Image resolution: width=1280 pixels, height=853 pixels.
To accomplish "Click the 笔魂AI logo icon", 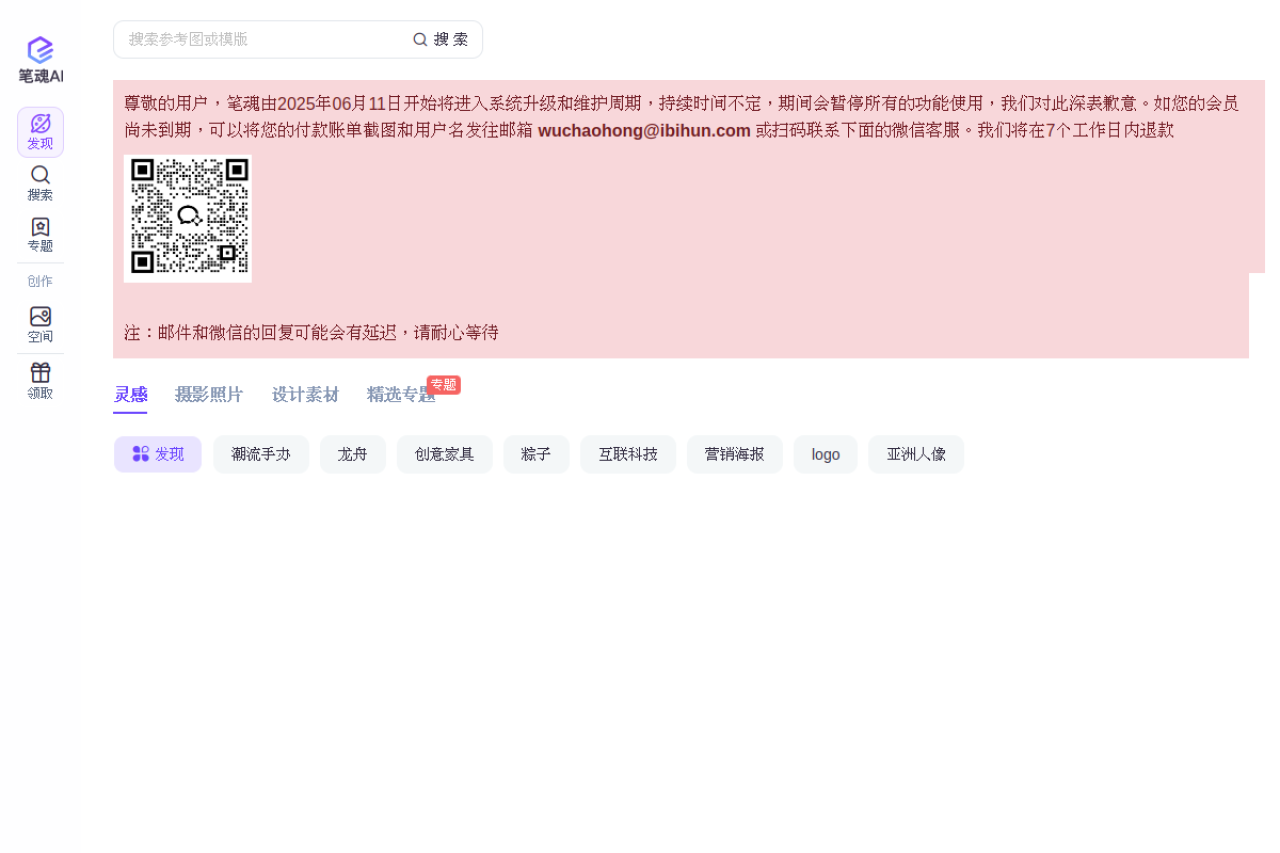I will [40, 50].
